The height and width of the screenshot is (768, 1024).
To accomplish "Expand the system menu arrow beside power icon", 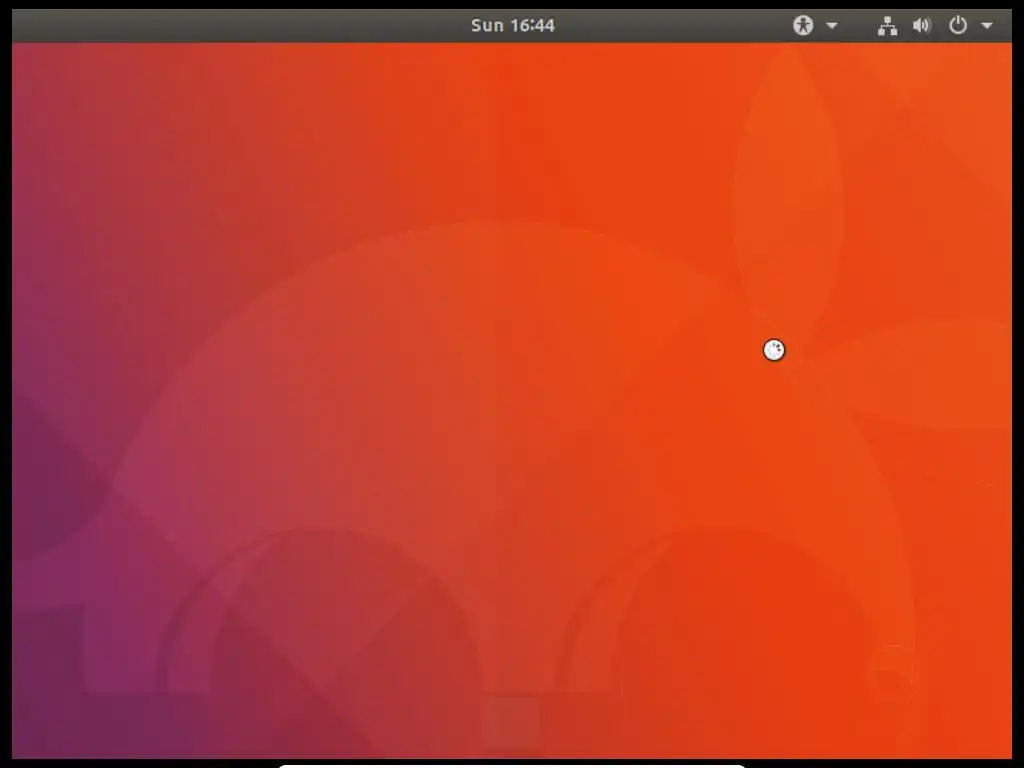I will pos(987,25).
